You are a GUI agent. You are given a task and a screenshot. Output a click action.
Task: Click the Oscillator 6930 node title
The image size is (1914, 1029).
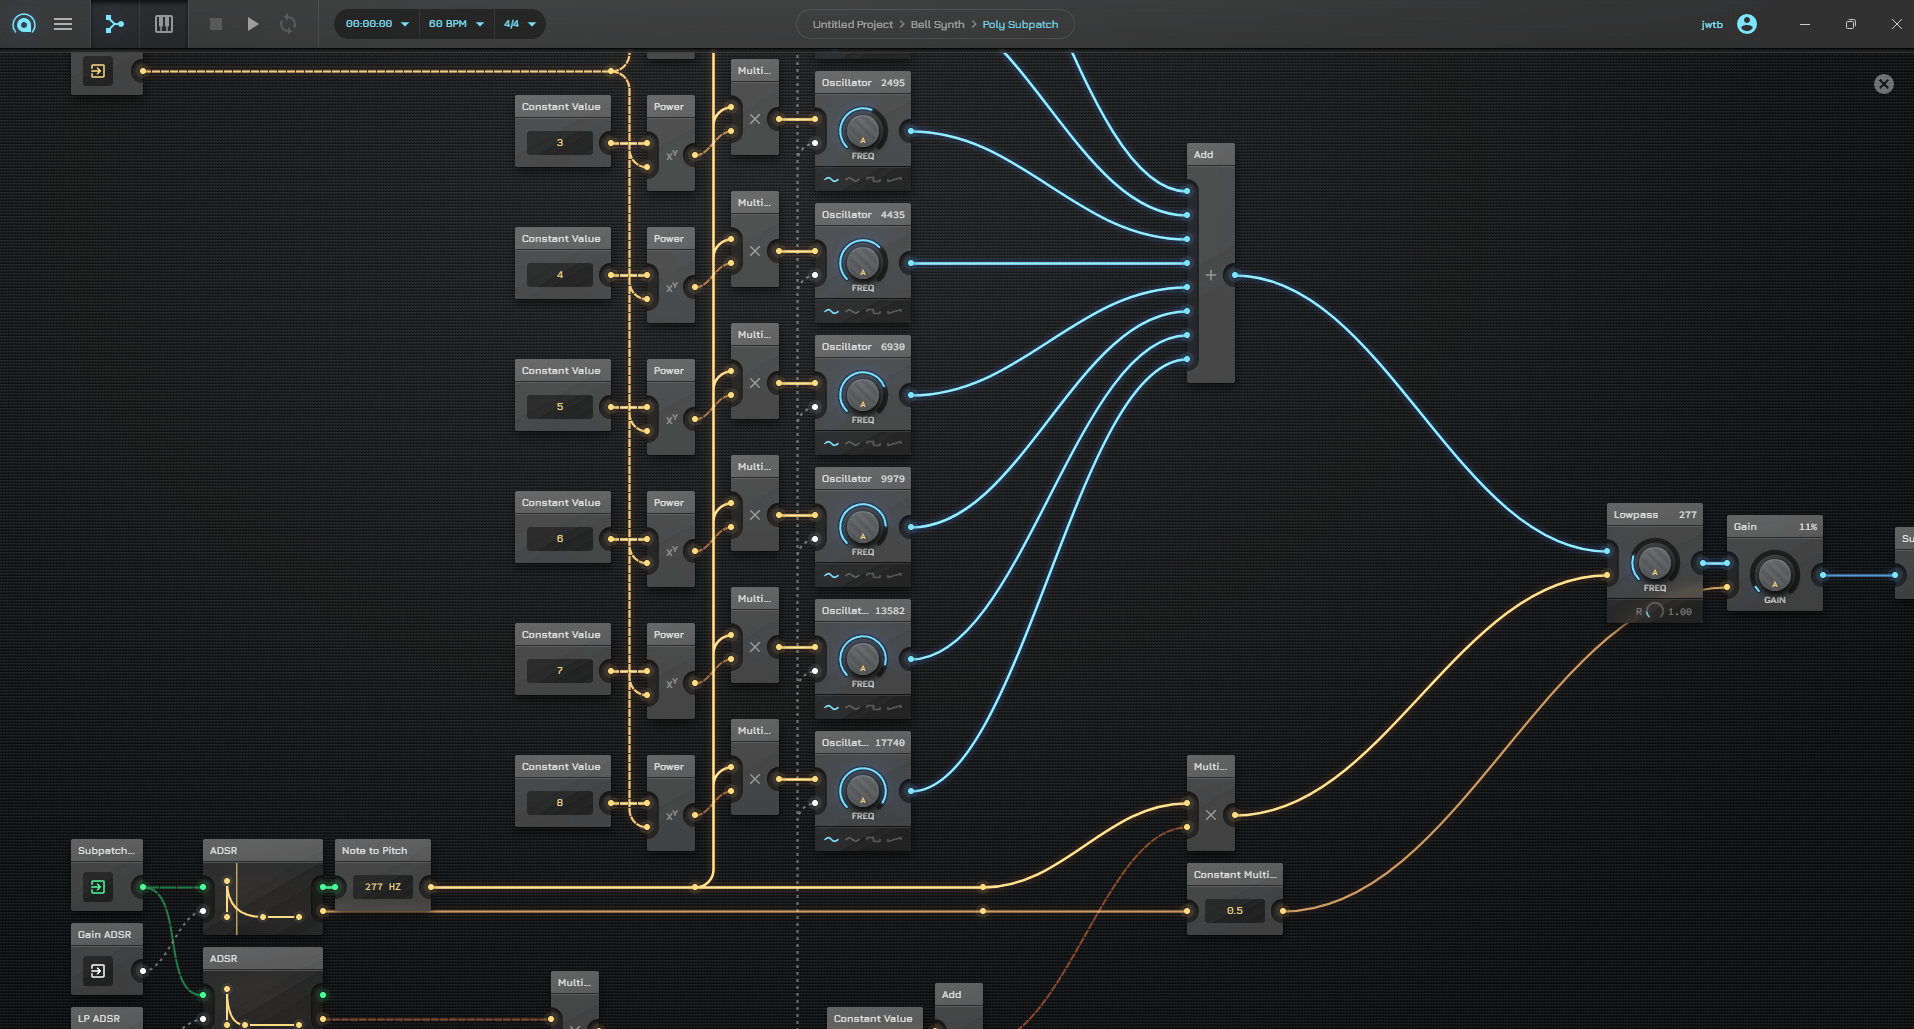point(847,347)
